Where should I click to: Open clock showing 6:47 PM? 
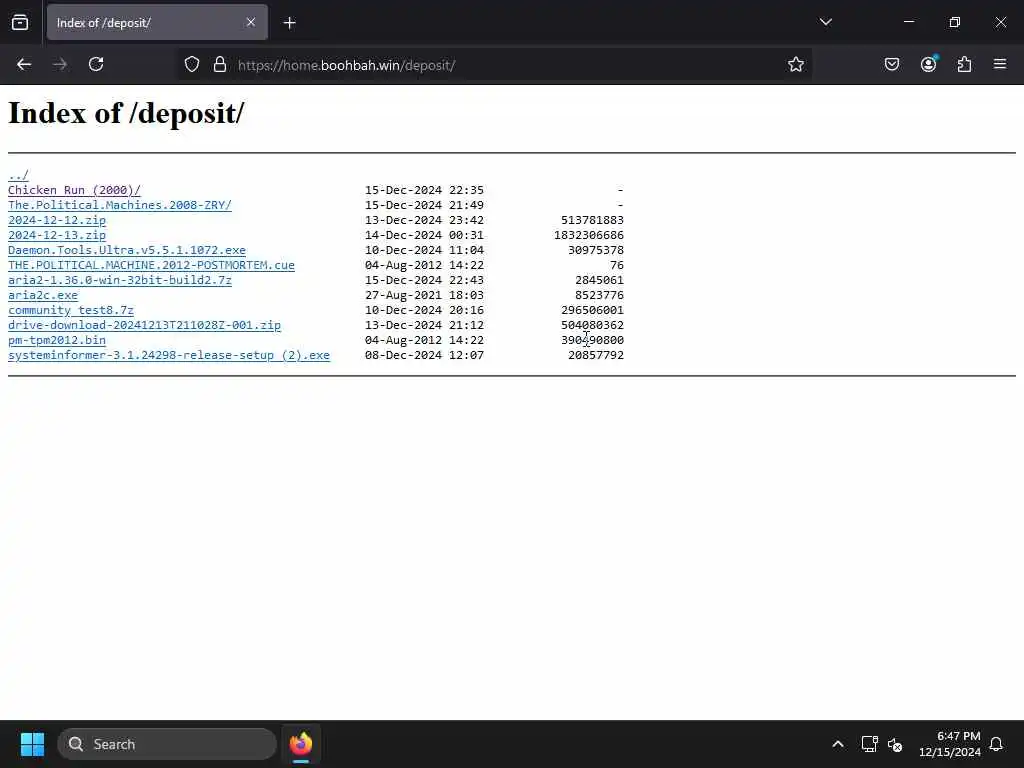point(950,744)
